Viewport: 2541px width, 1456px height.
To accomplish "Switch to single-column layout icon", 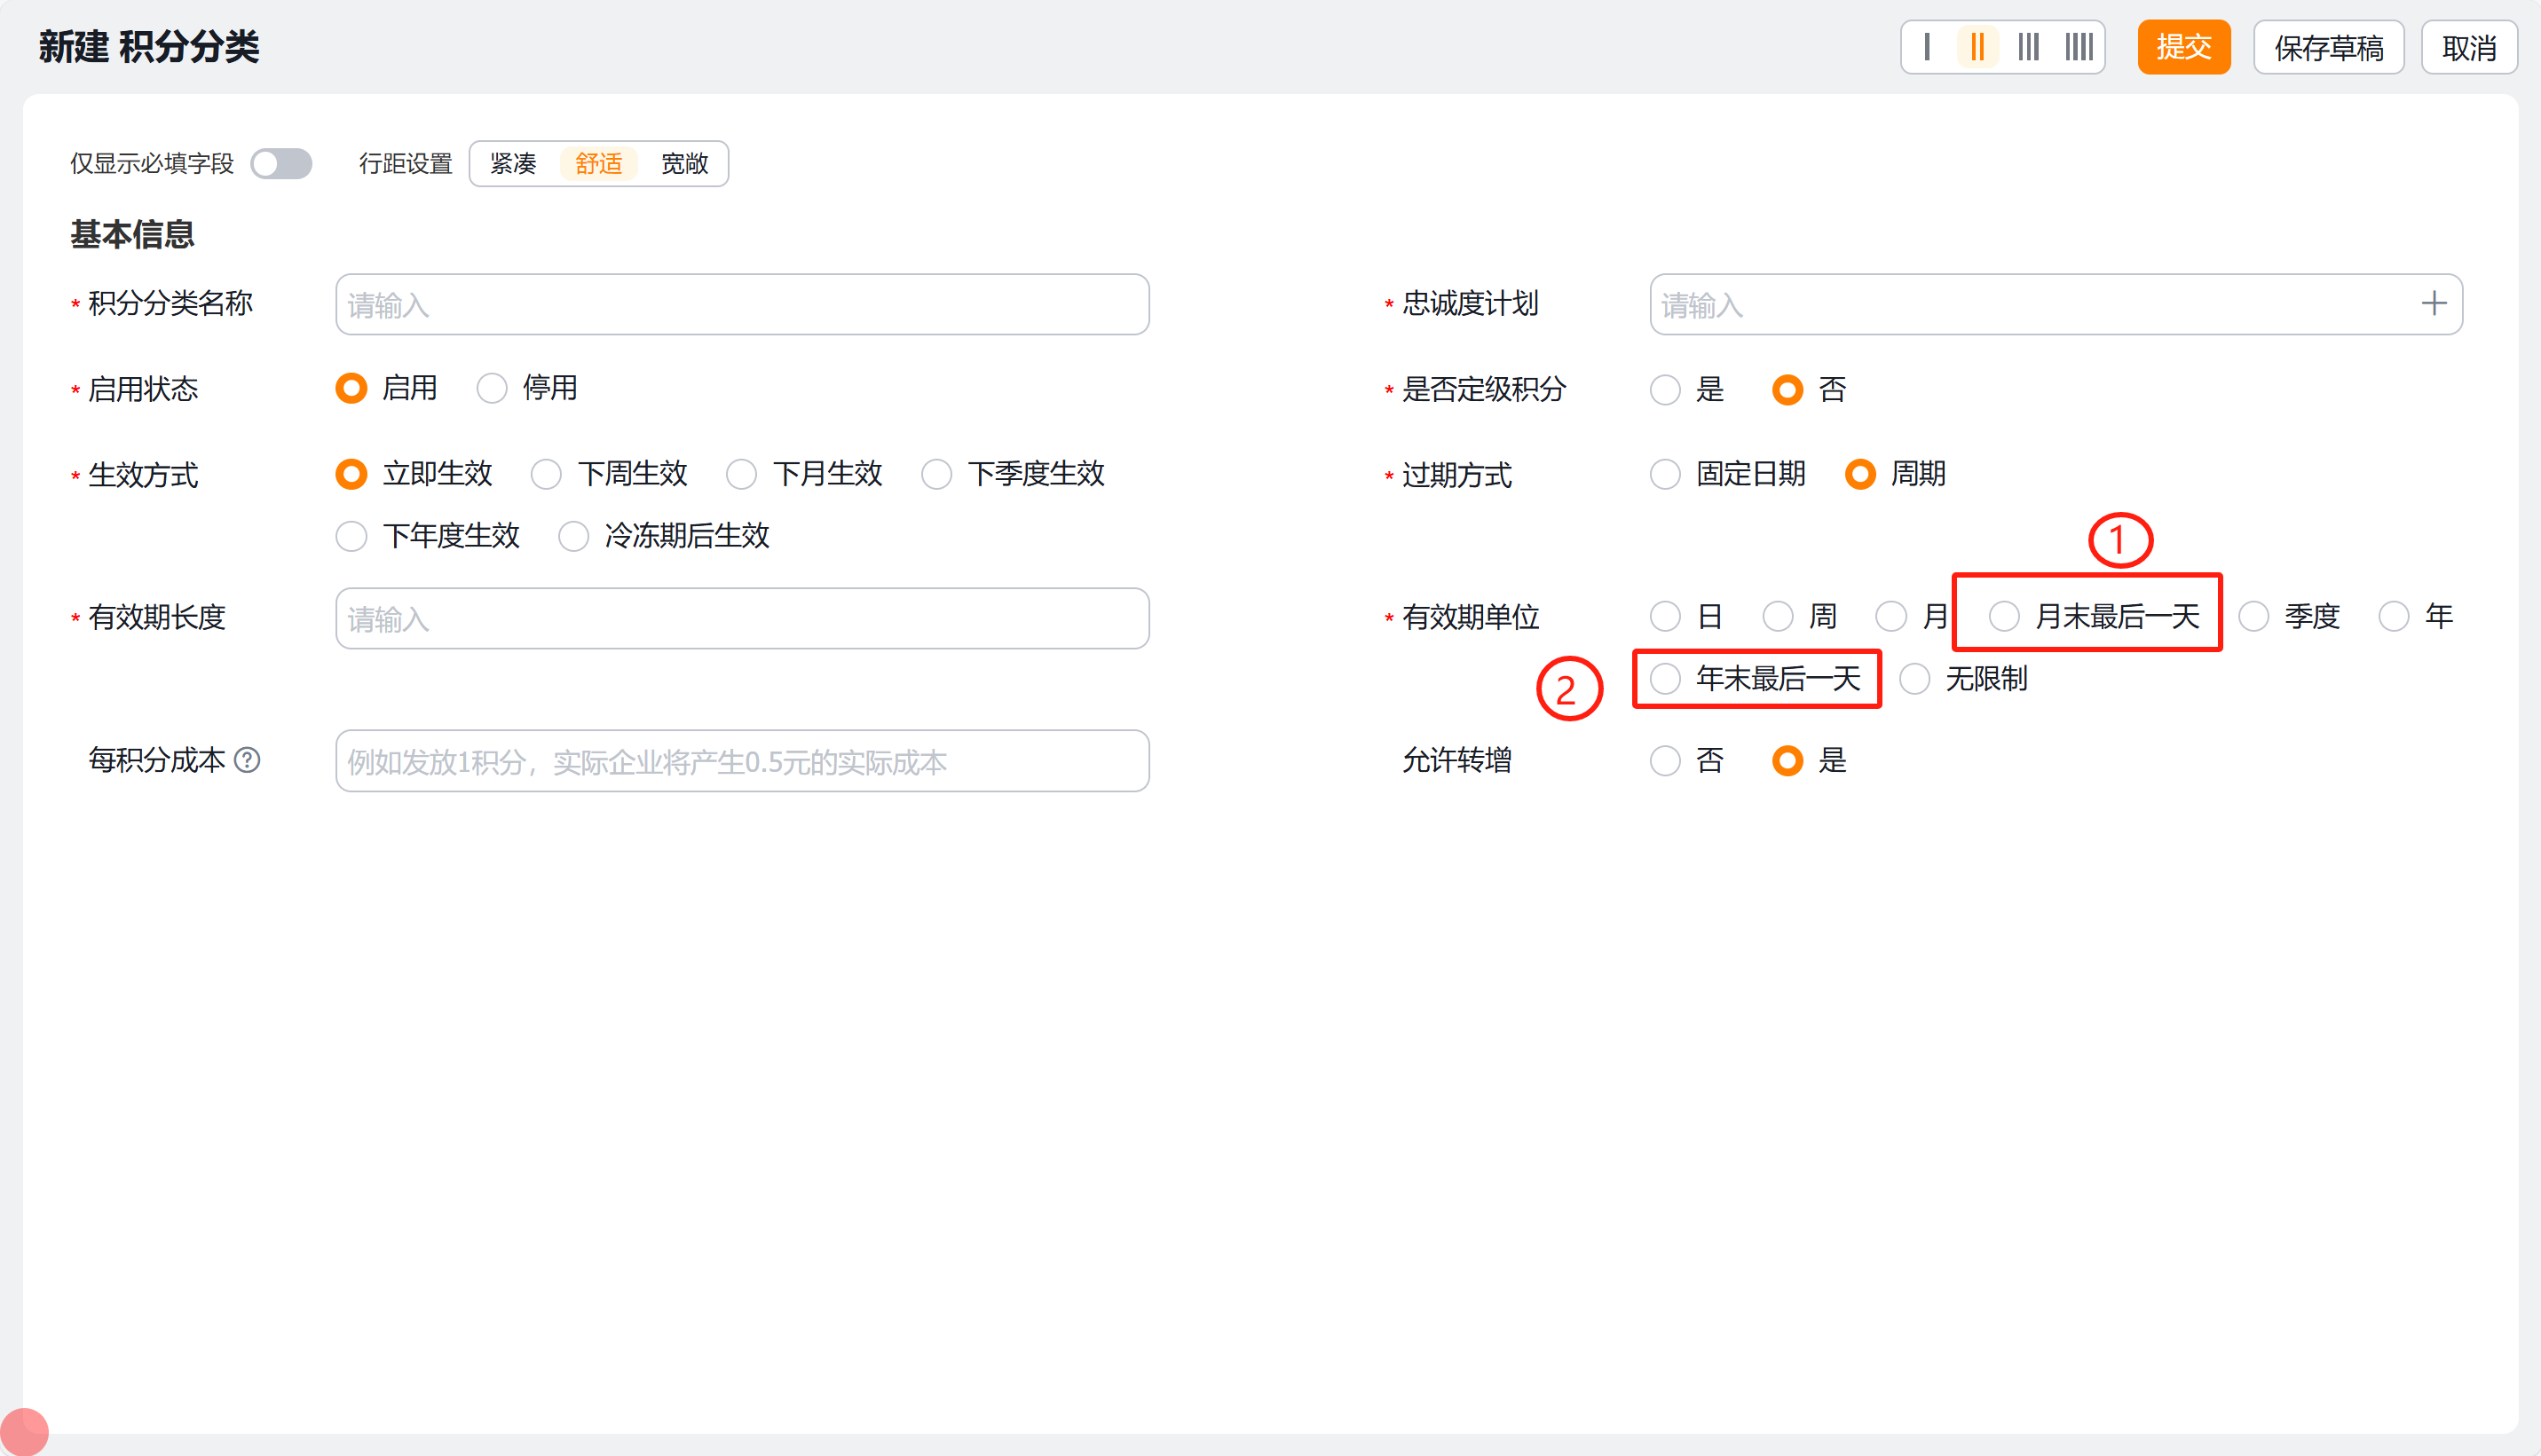I will pyautogui.click(x=1927, y=47).
